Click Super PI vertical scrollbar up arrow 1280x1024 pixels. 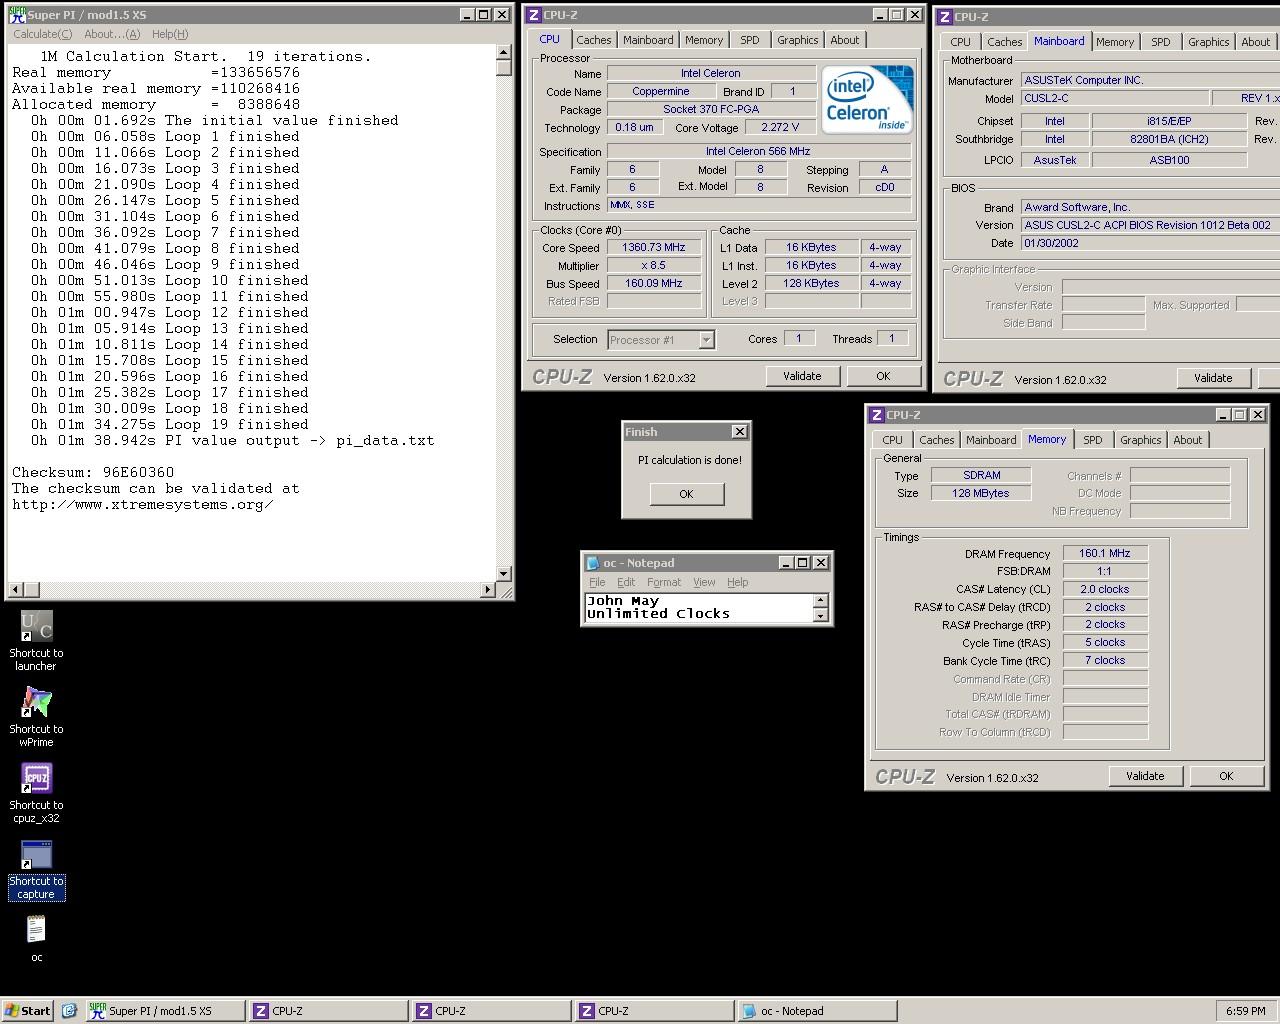503,54
